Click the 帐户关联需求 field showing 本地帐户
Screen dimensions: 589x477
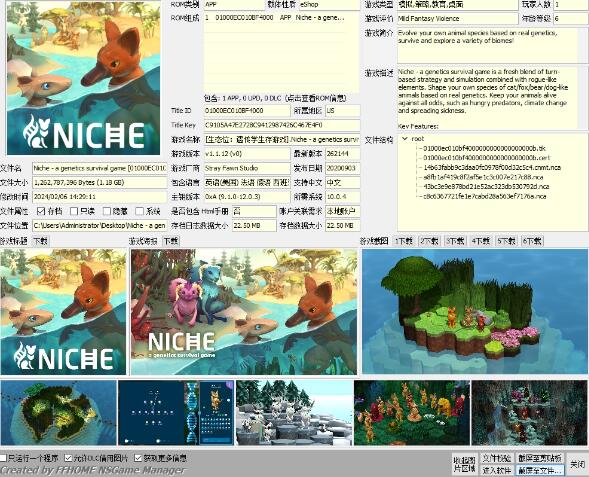click(343, 211)
